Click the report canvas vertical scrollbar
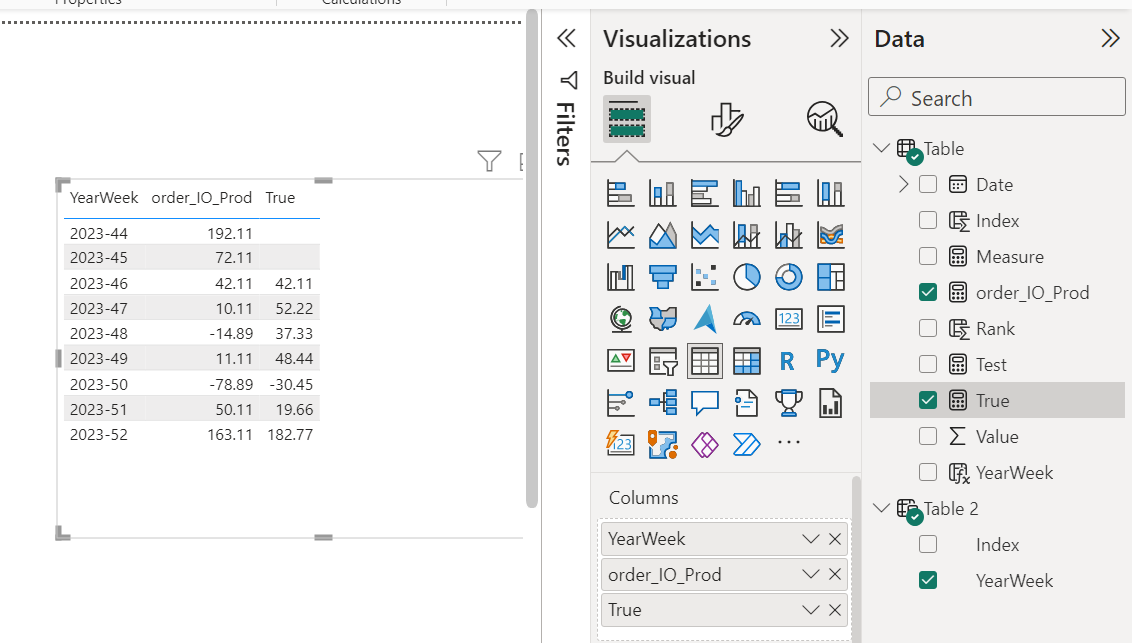 pos(532,260)
